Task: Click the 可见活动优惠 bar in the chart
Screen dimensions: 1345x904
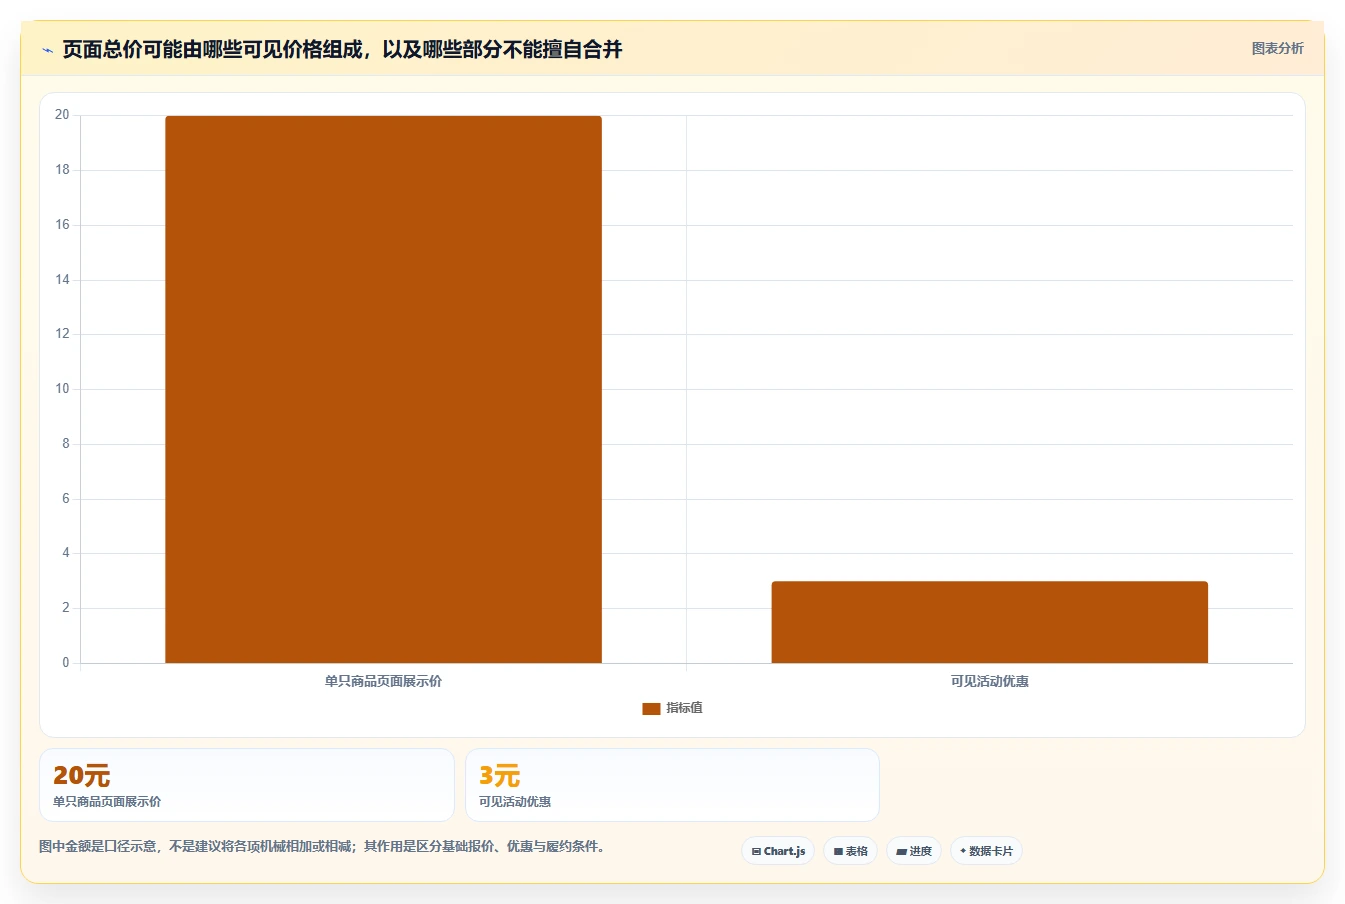Action: point(989,622)
